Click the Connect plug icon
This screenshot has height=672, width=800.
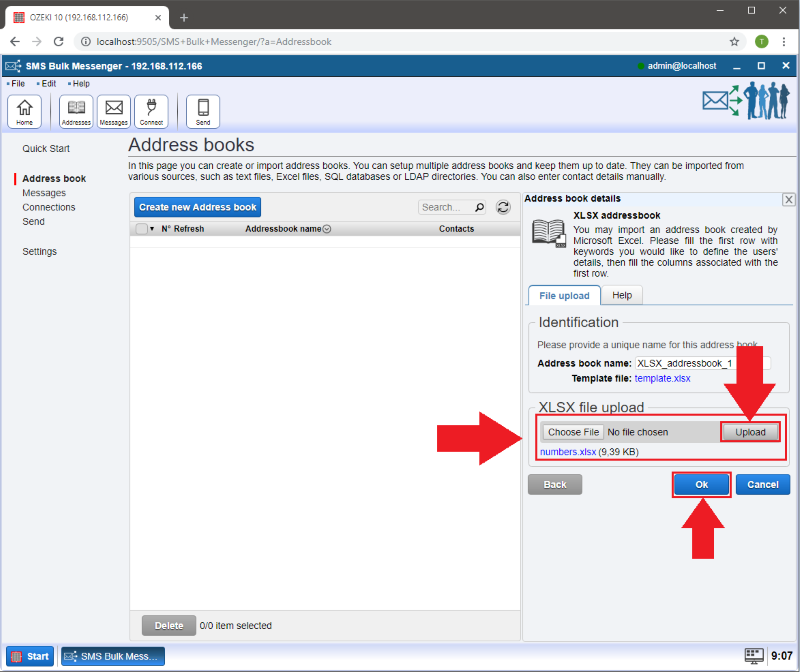[151, 111]
